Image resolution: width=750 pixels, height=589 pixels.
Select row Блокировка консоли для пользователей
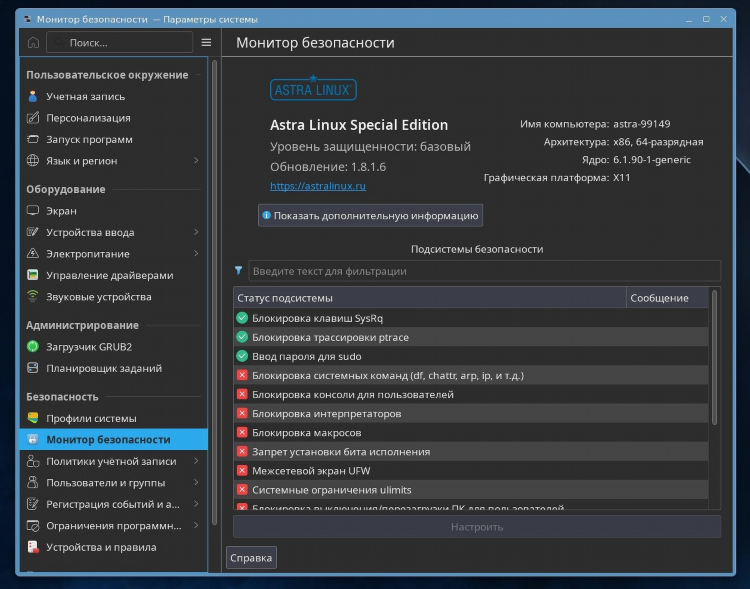point(471,394)
